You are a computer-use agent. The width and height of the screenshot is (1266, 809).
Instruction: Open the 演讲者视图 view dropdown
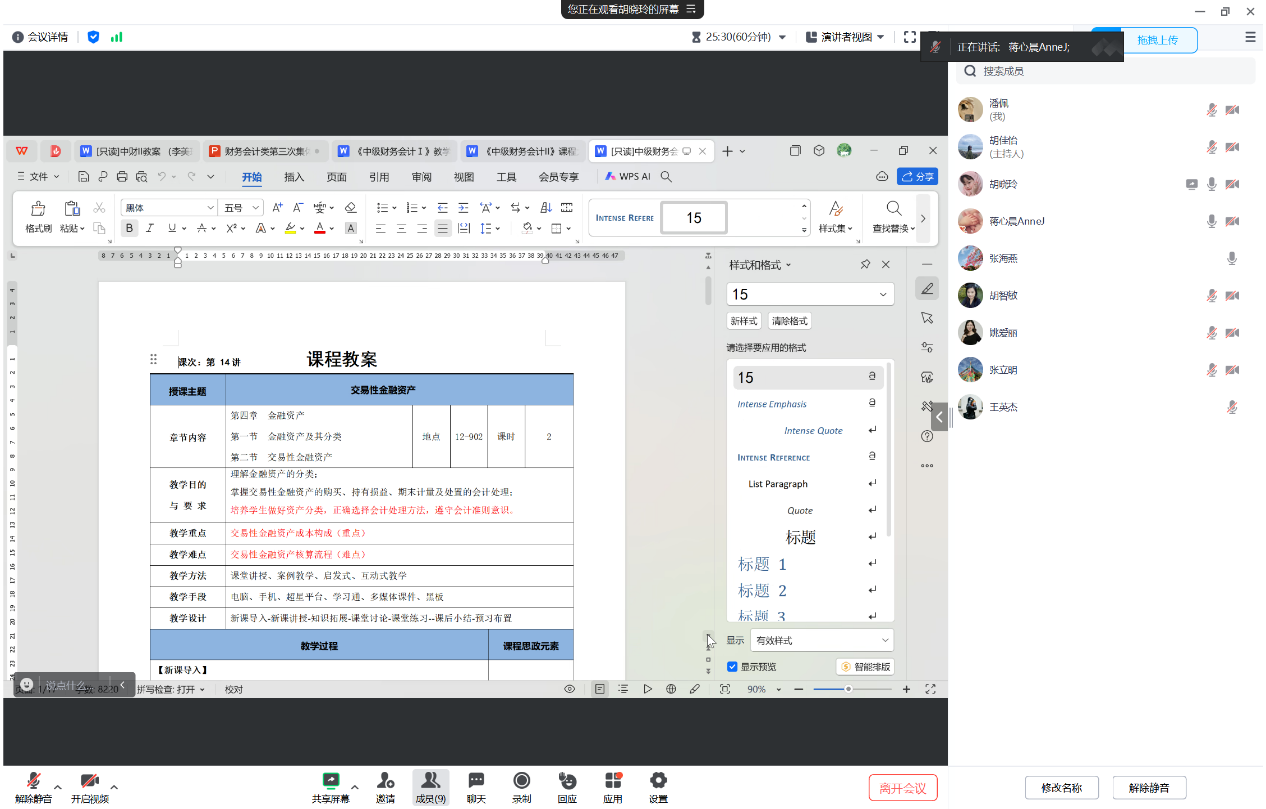click(x=845, y=37)
